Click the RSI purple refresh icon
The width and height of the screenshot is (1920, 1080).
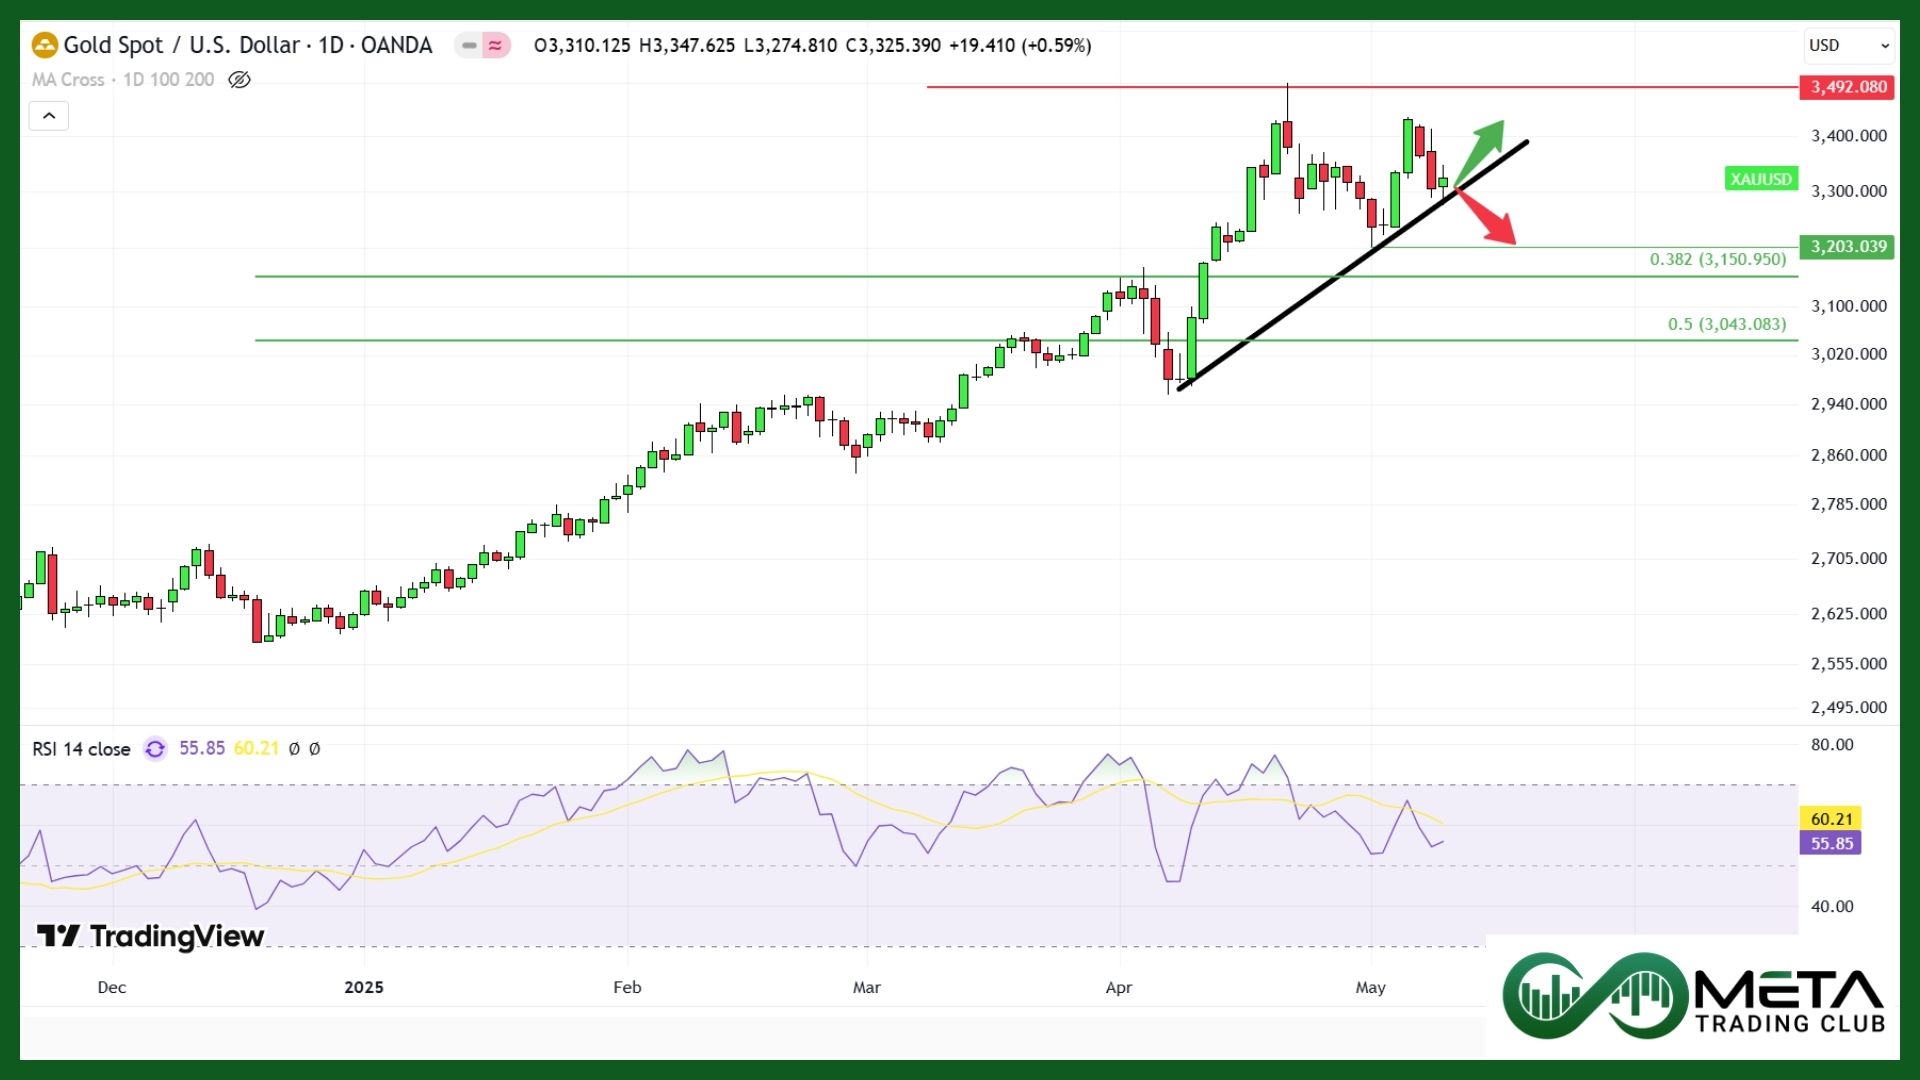tap(155, 749)
